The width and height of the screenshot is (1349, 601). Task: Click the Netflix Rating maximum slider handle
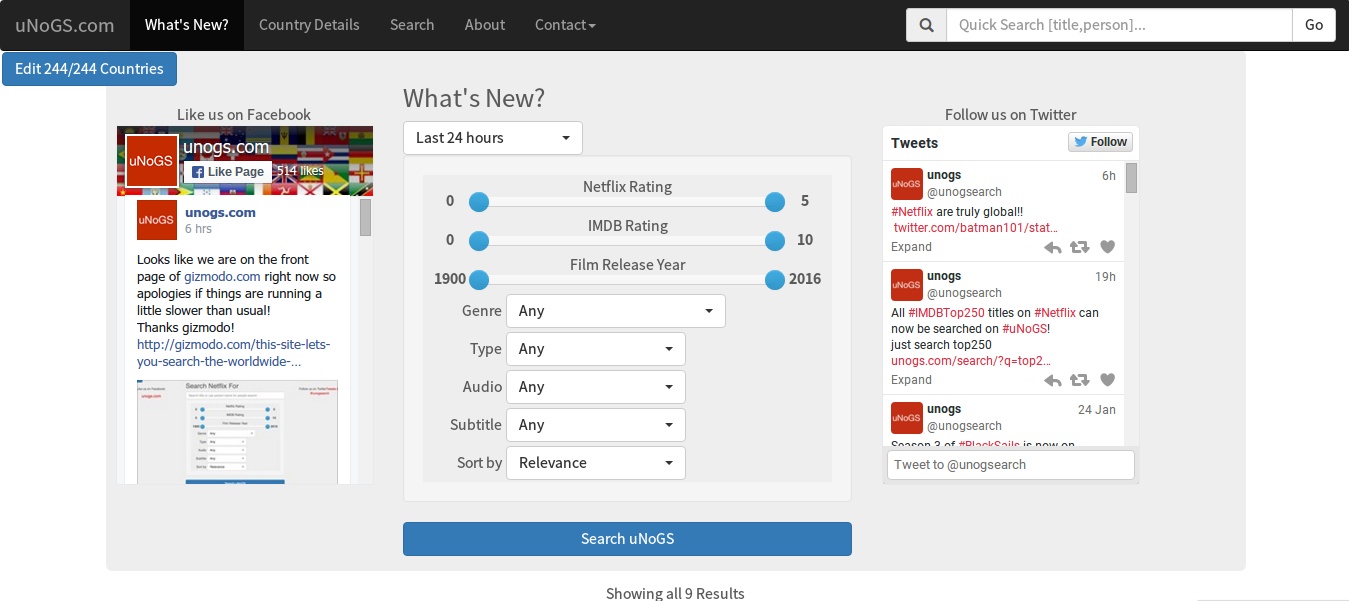pos(774,202)
